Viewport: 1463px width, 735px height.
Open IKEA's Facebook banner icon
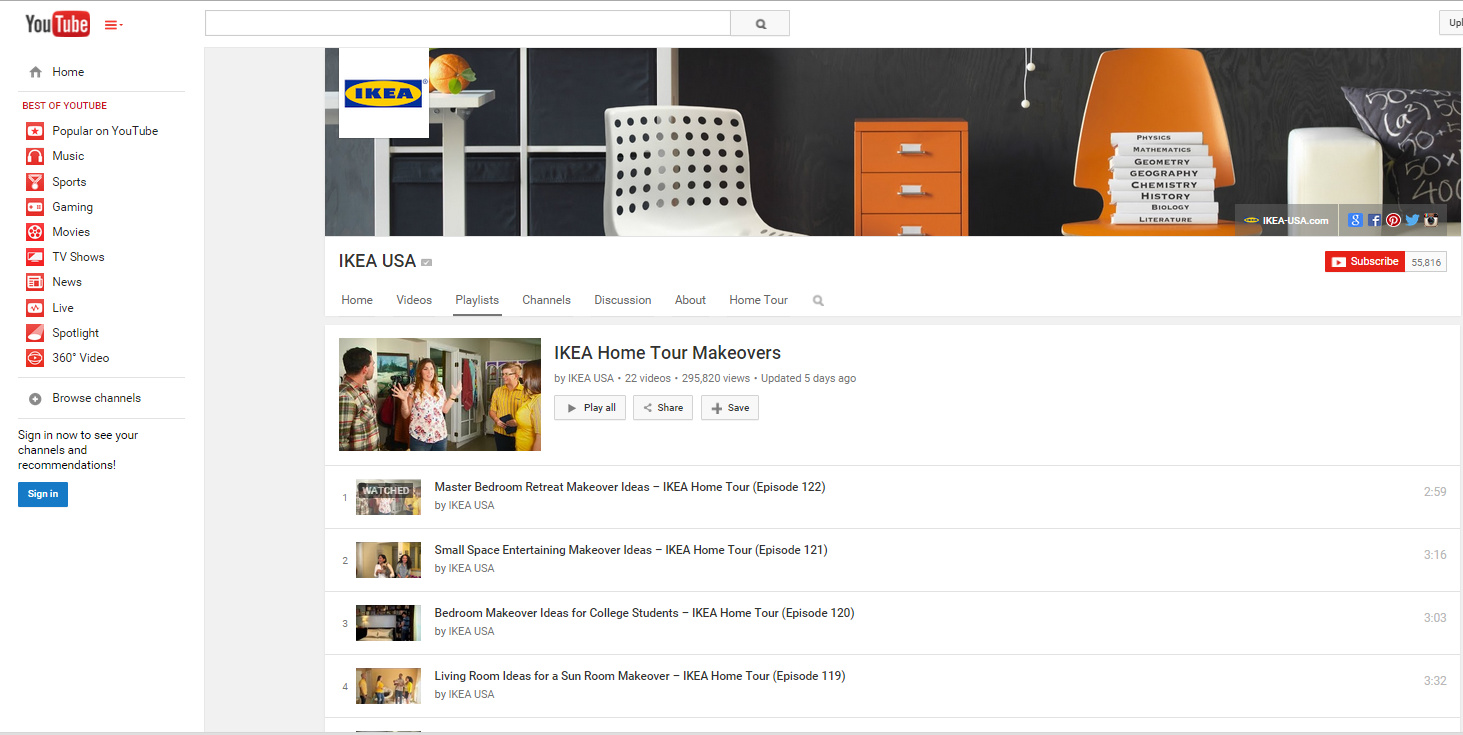point(1375,221)
